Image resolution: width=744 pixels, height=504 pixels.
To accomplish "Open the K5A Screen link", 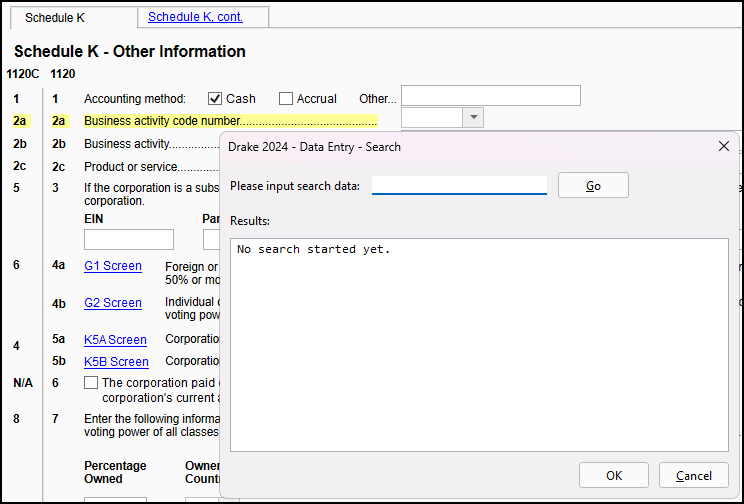I will (x=115, y=340).
